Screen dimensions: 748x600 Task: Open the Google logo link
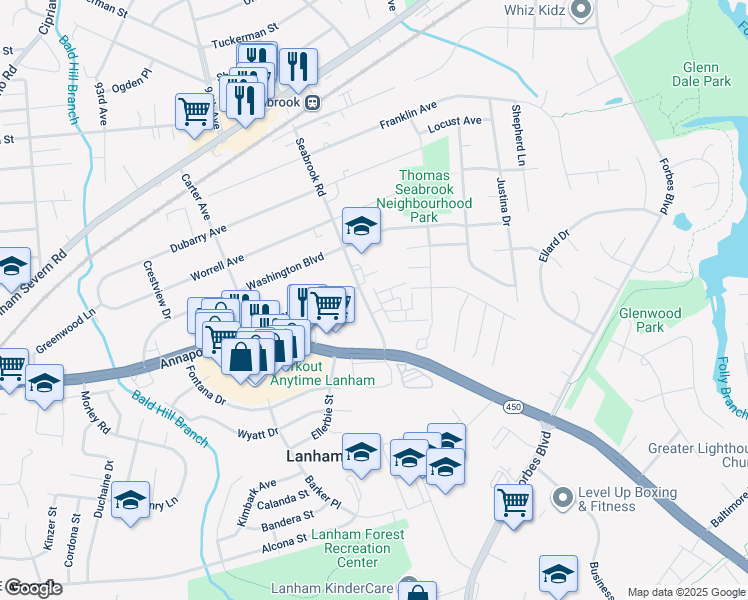point(33,588)
